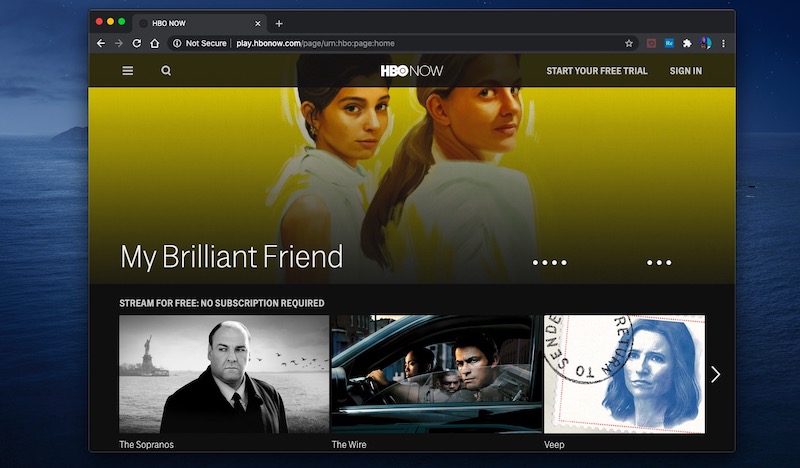The width and height of the screenshot is (800, 468).
Task: Open The Wire thumbnail
Action: tap(436, 374)
